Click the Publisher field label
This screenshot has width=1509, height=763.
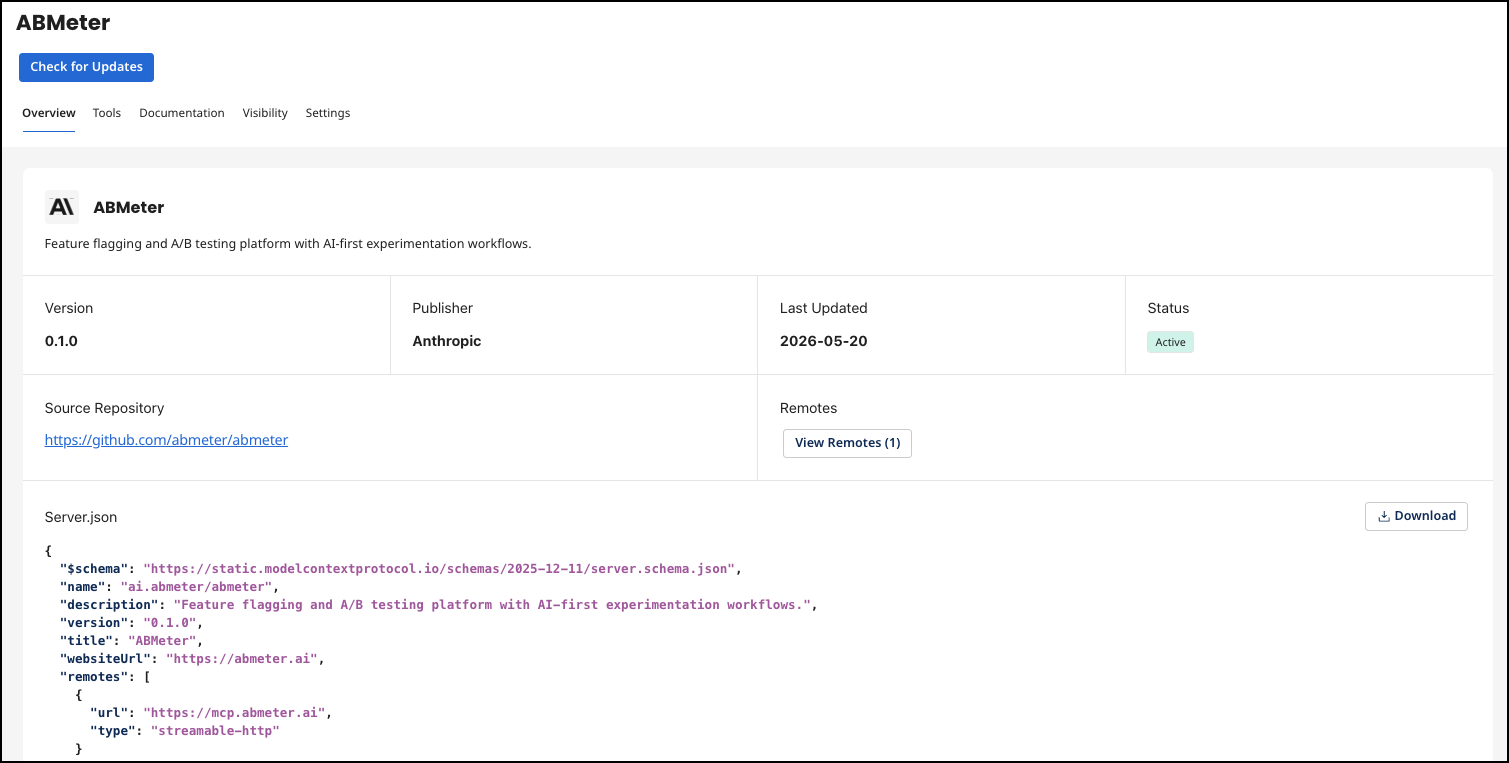click(x=443, y=308)
